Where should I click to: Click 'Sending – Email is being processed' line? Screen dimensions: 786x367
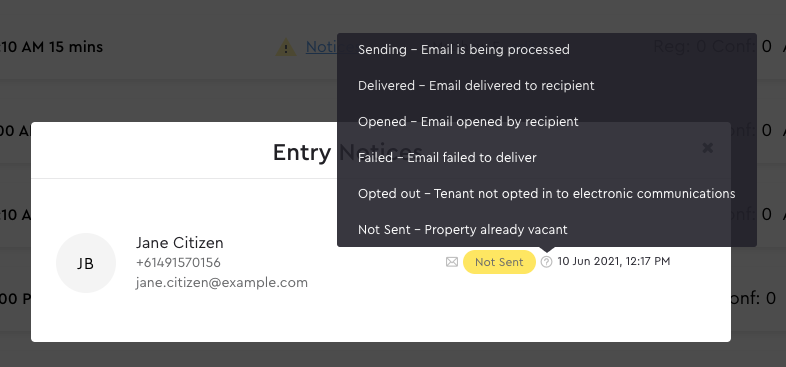pyautogui.click(x=464, y=50)
